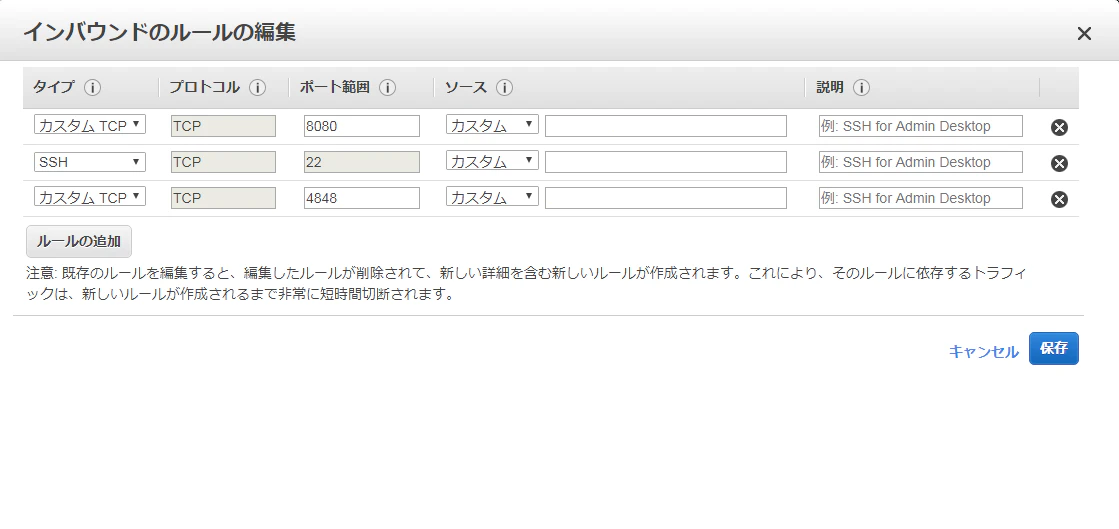Viewport: 1119px width, 529px height.
Task: Click protocol TCP field in SSH row
Action: click(x=223, y=162)
